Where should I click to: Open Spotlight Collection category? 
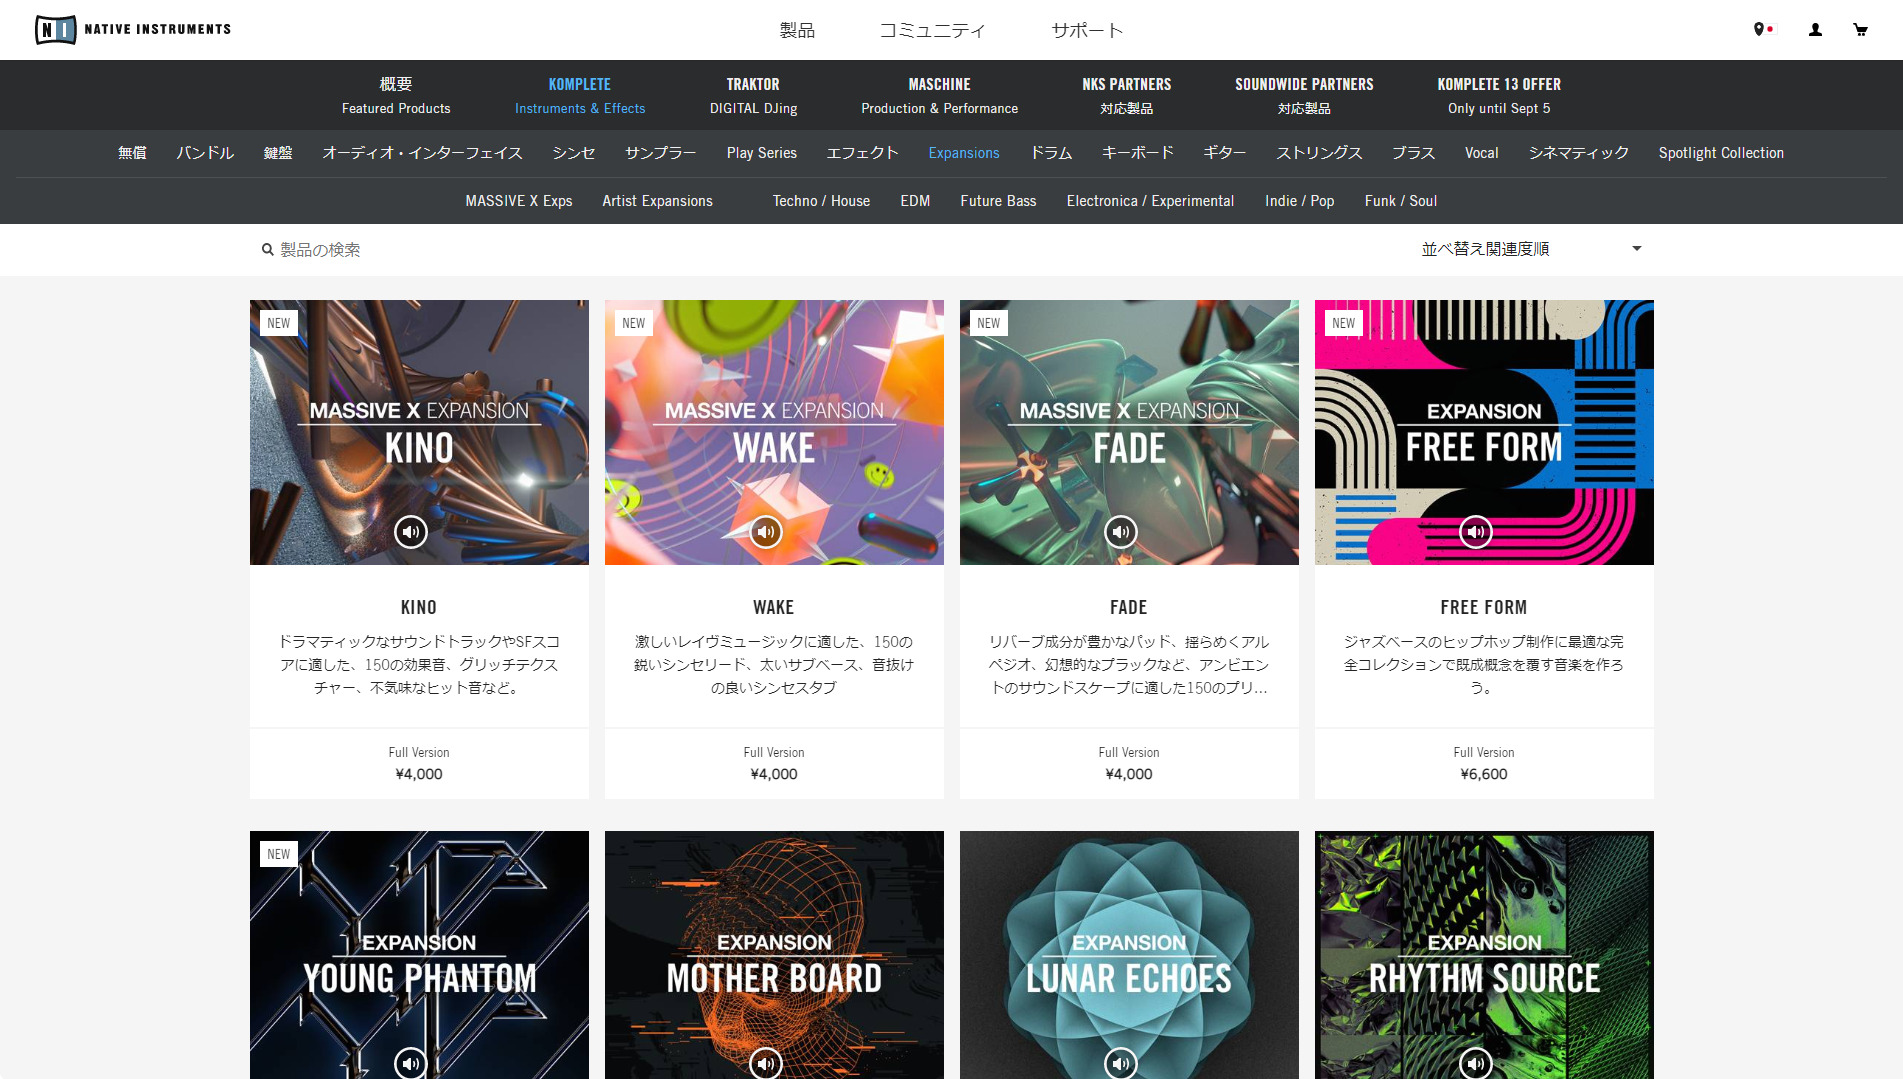click(1721, 153)
